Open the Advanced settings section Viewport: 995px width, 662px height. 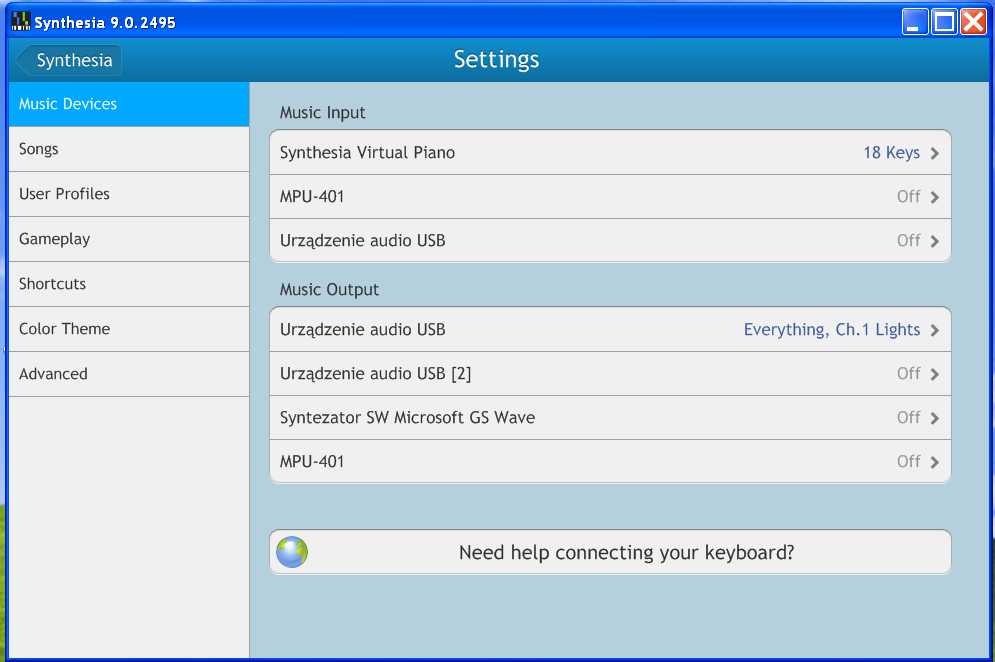click(129, 374)
